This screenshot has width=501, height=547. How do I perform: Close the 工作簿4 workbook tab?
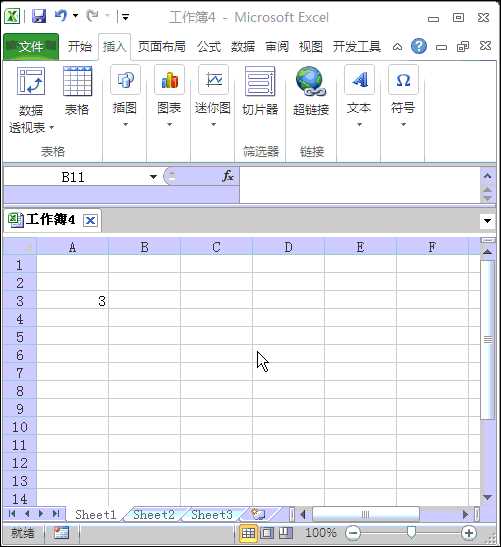[90, 220]
